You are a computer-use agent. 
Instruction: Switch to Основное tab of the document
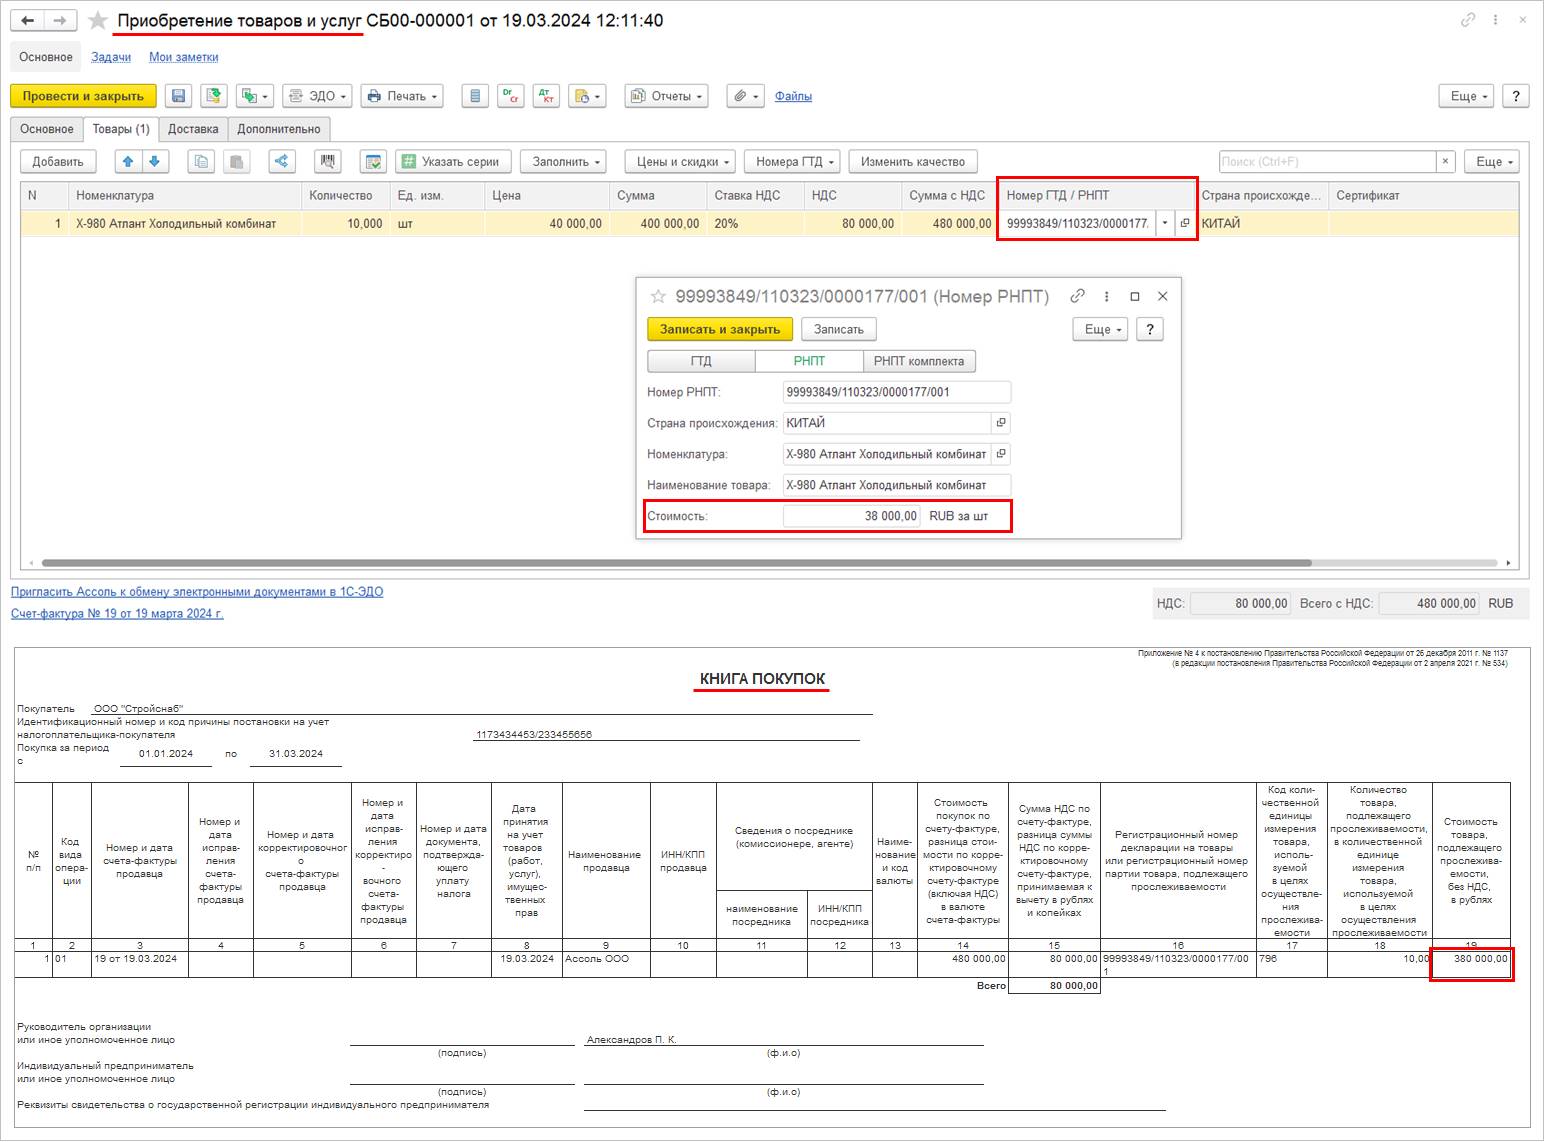47,129
